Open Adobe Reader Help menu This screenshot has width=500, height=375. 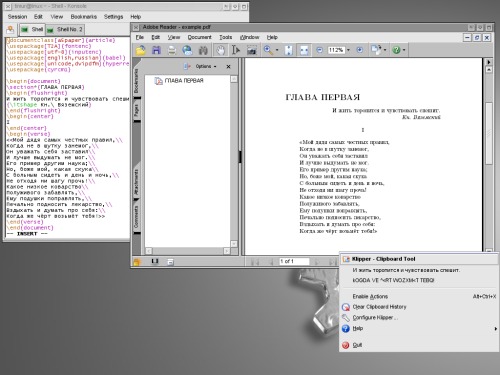272,37
